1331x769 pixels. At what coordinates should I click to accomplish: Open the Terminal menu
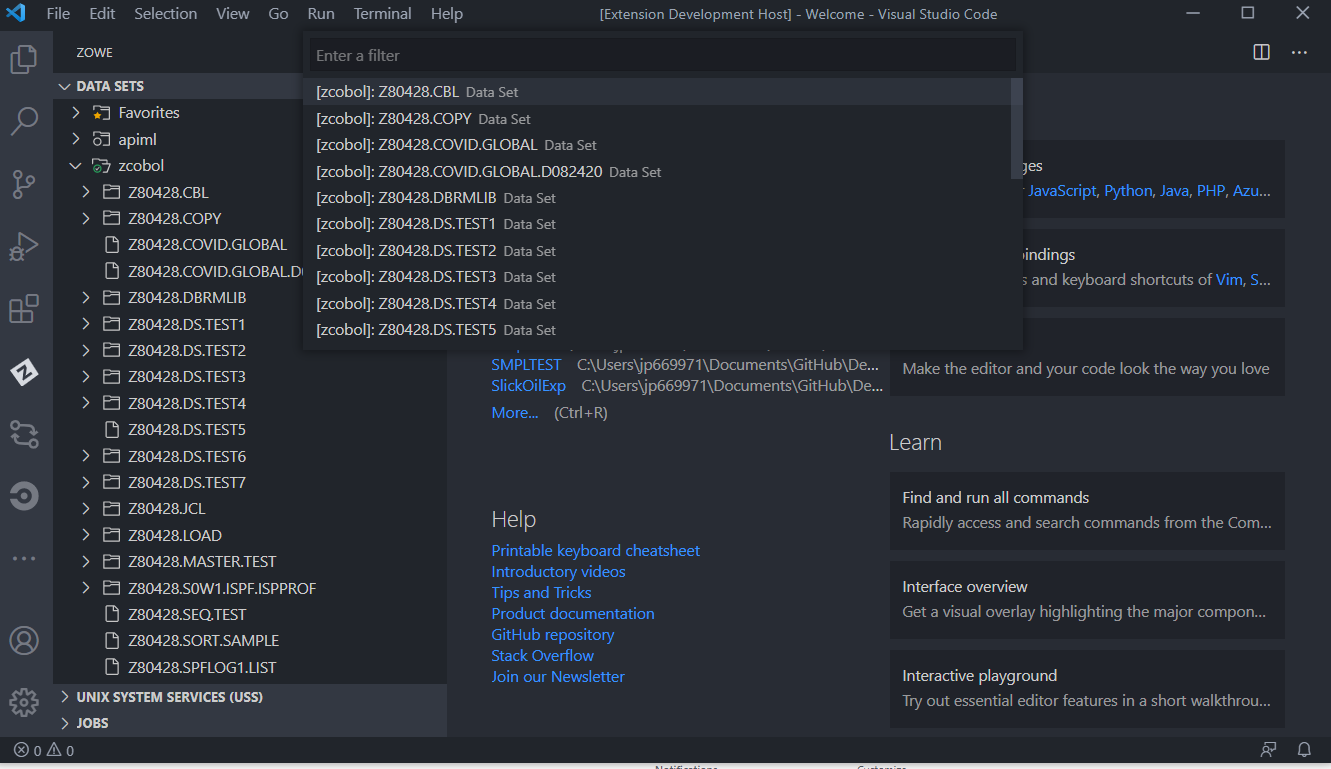[382, 14]
